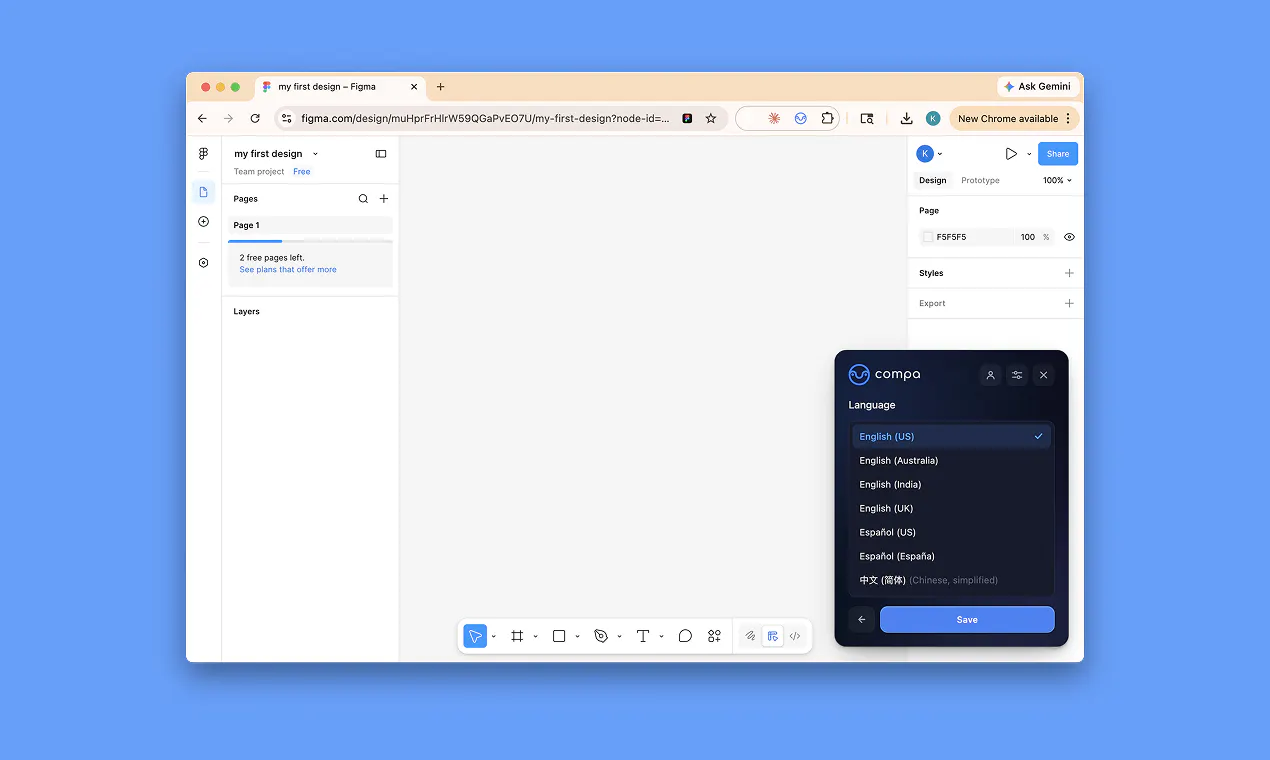Bookmark this tab with star icon

click(x=711, y=118)
